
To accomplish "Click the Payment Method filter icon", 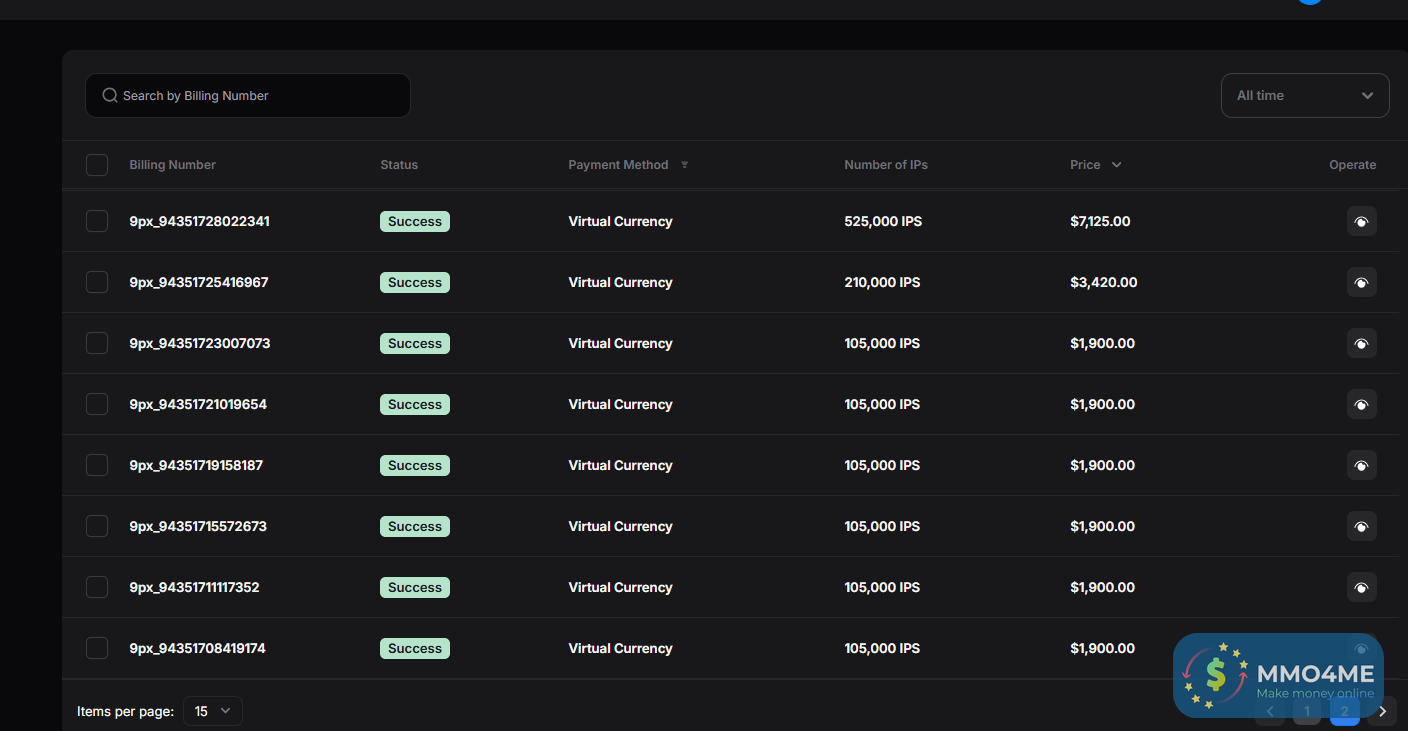I will click(x=685, y=165).
